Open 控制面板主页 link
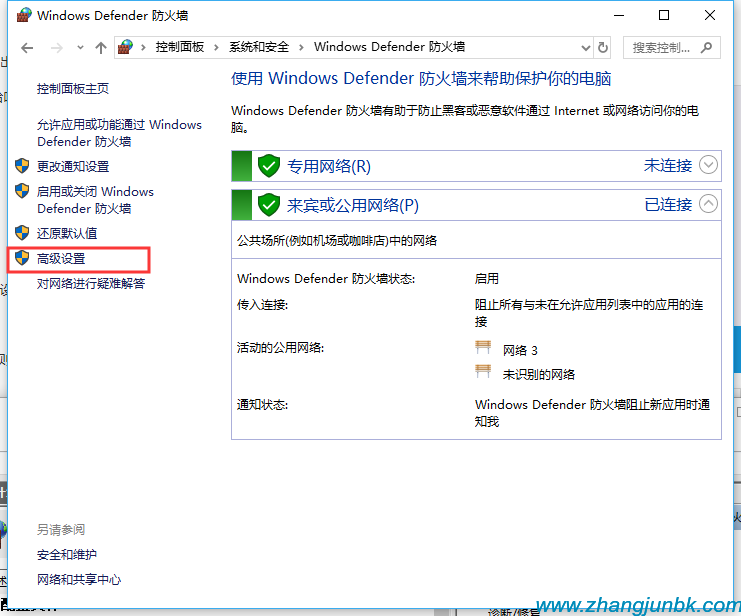The image size is (741, 616). pyautogui.click(x=73, y=88)
